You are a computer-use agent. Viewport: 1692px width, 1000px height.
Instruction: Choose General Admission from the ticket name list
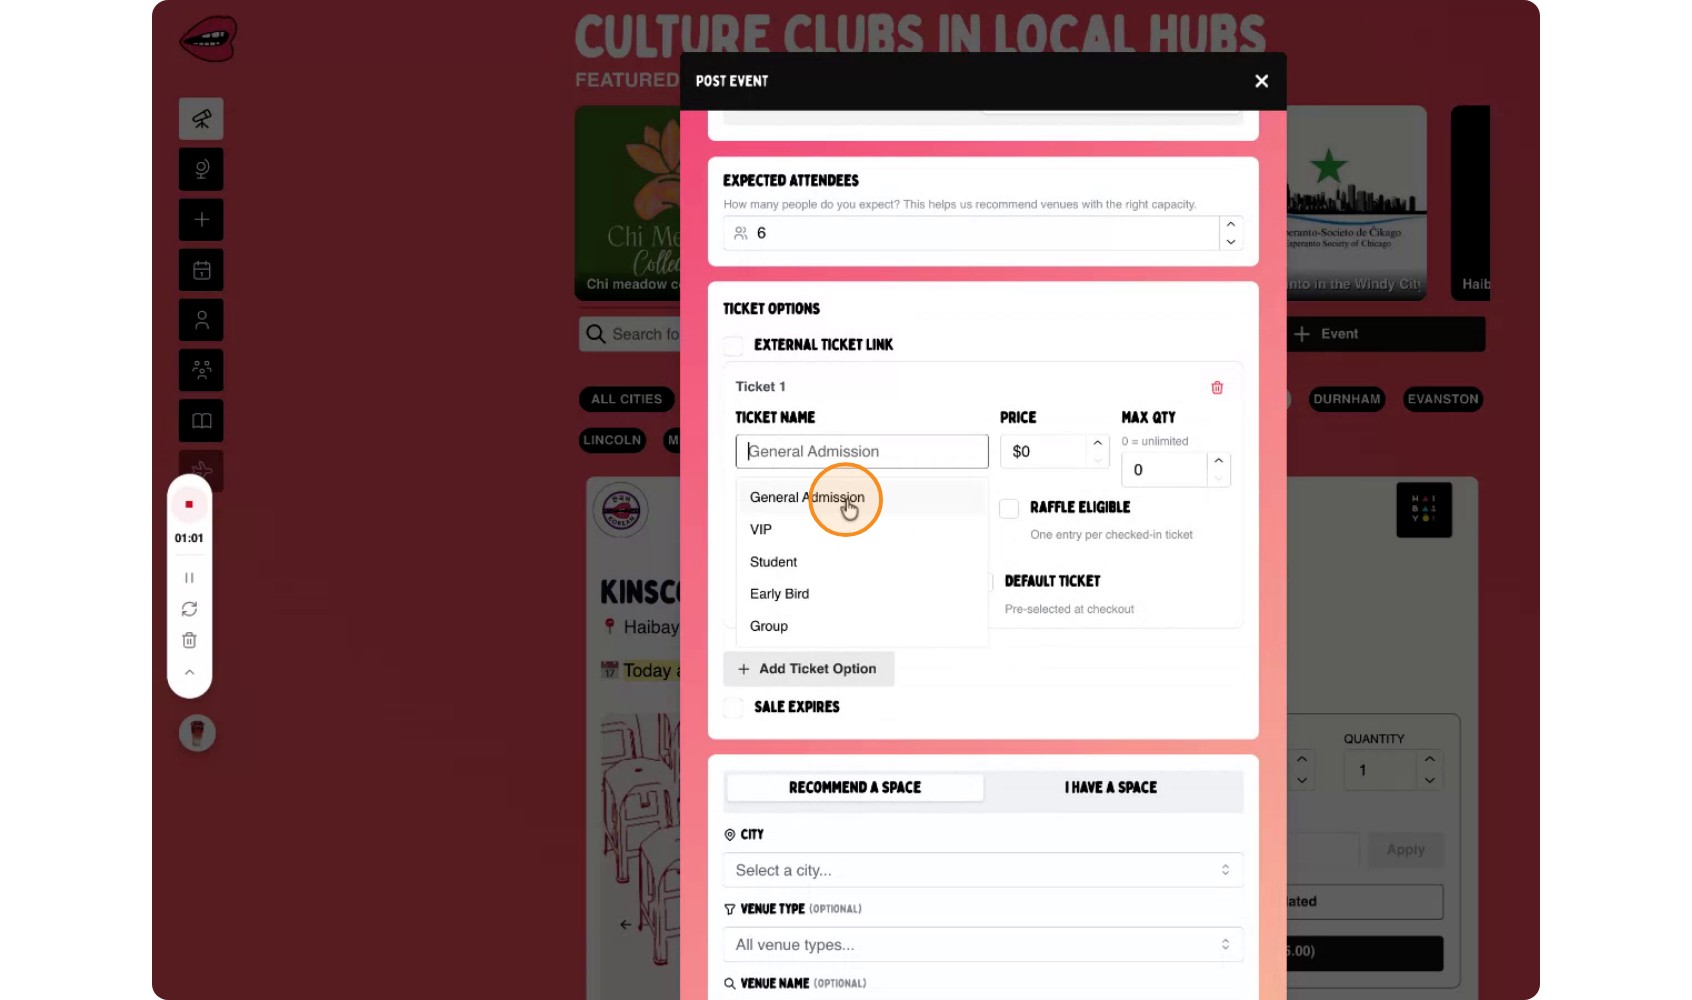tap(862, 497)
